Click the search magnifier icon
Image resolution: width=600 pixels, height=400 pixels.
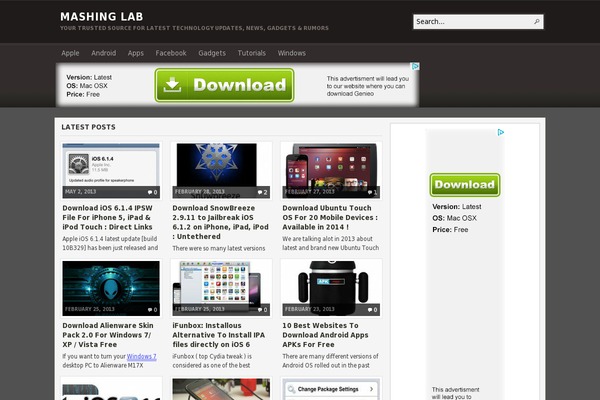pos(536,22)
